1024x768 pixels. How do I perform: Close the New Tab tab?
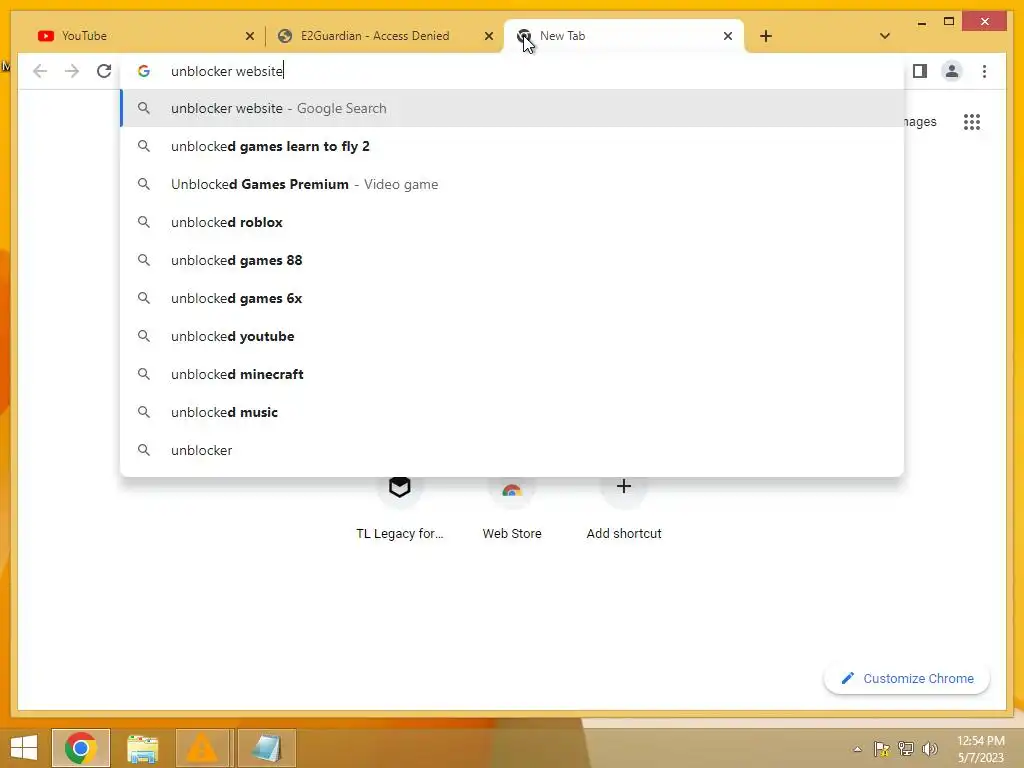pos(728,36)
